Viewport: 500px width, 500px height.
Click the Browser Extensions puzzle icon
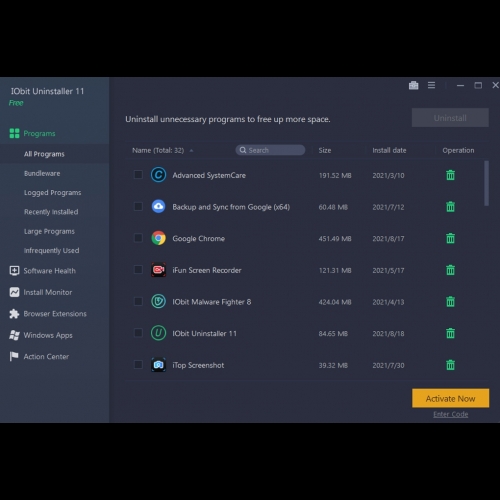[14, 314]
